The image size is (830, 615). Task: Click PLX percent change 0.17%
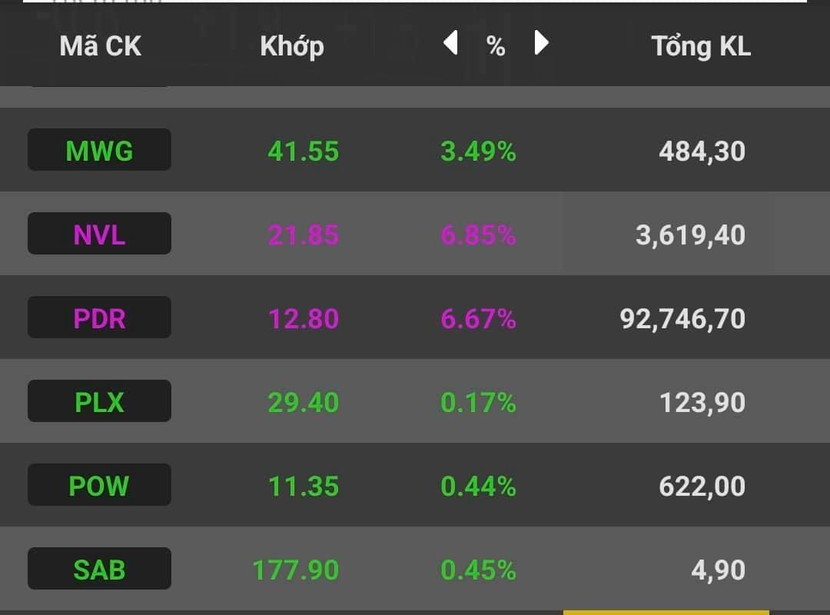478,402
